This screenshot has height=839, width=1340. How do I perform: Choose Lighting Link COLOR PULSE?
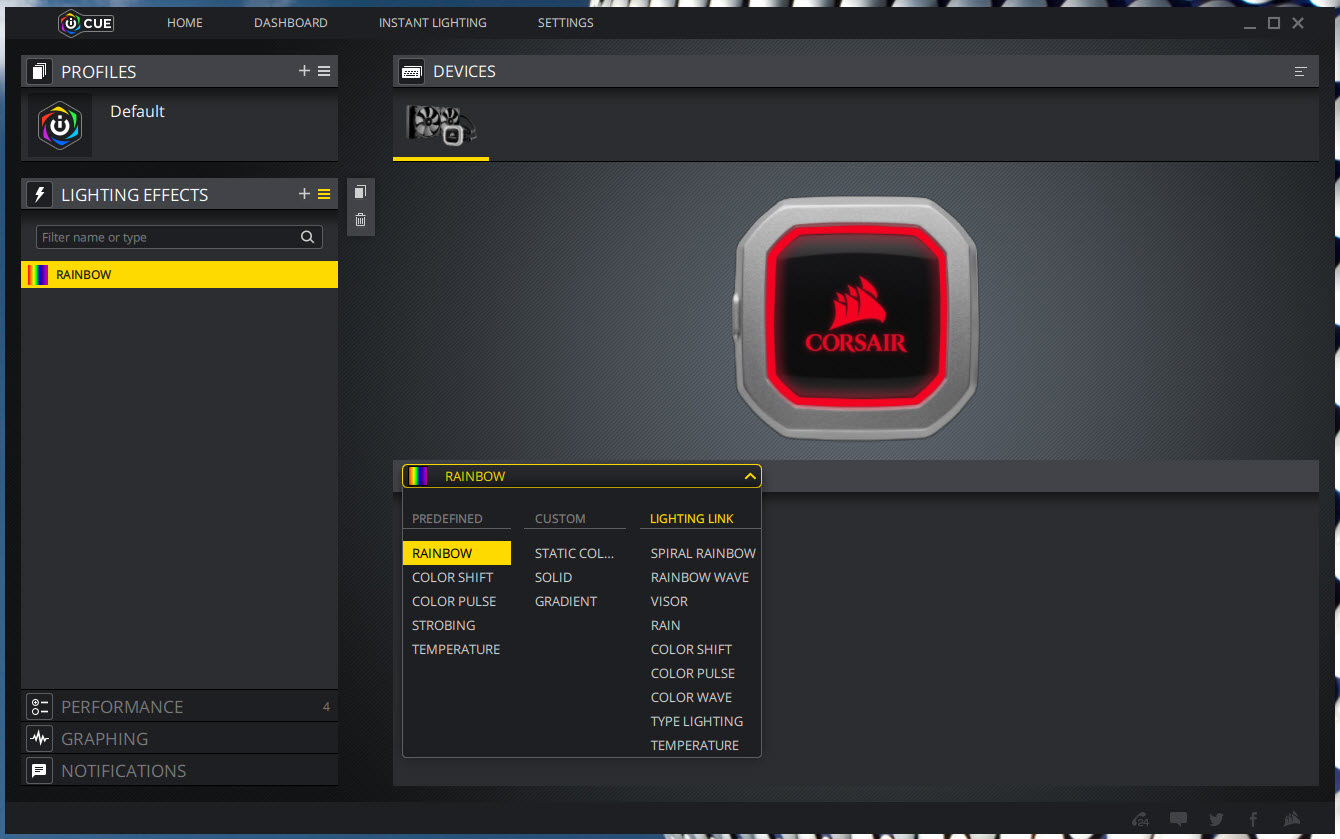[x=693, y=673]
